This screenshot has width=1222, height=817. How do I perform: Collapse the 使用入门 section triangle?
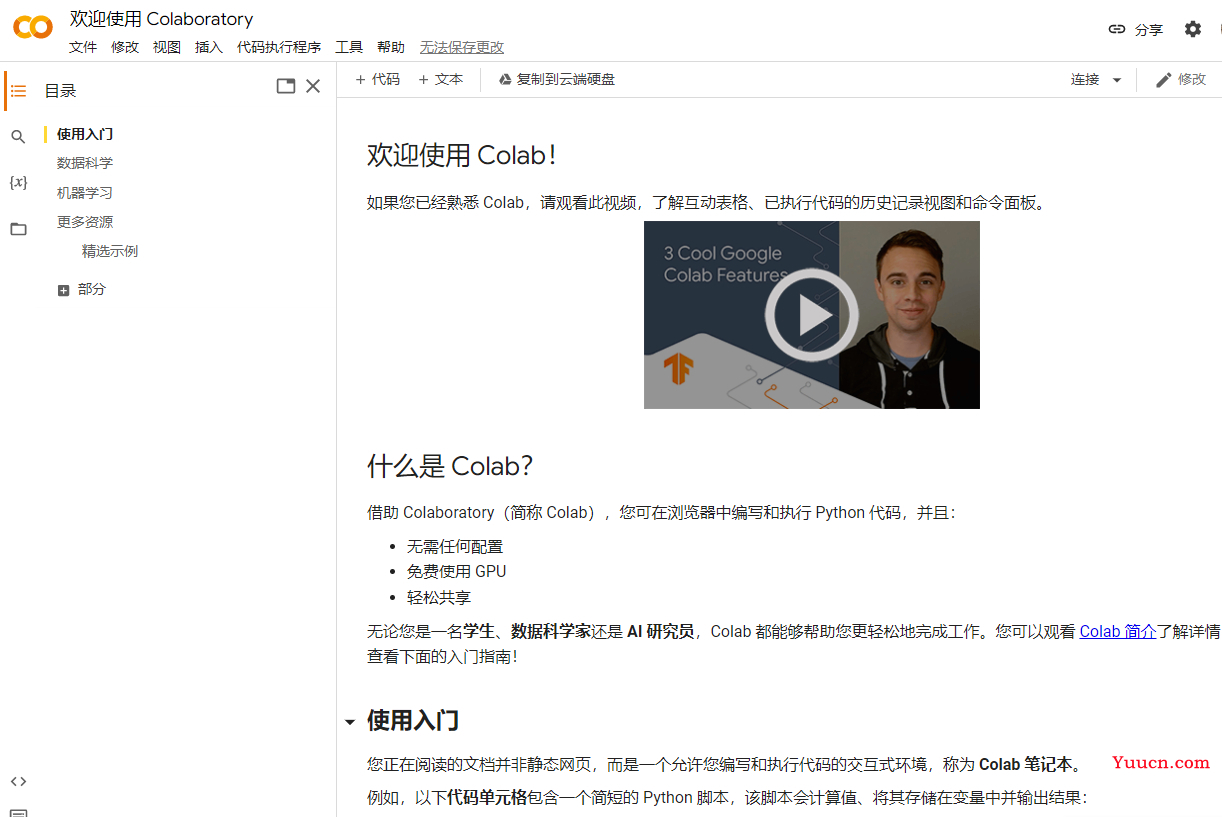pos(349,722)
